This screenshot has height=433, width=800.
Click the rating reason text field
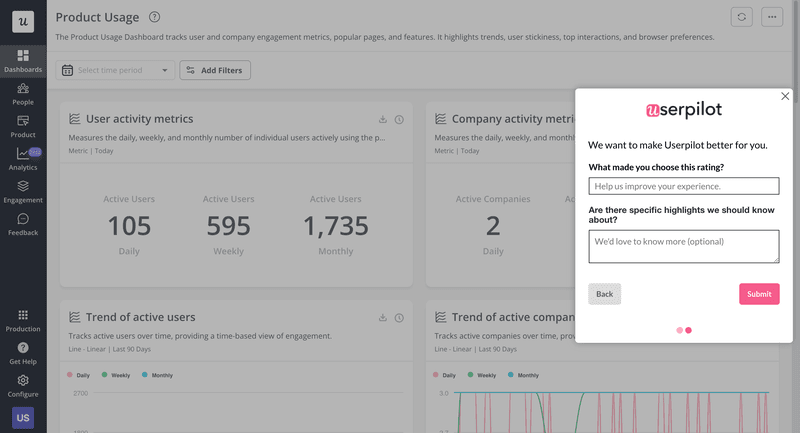point(683,186)
